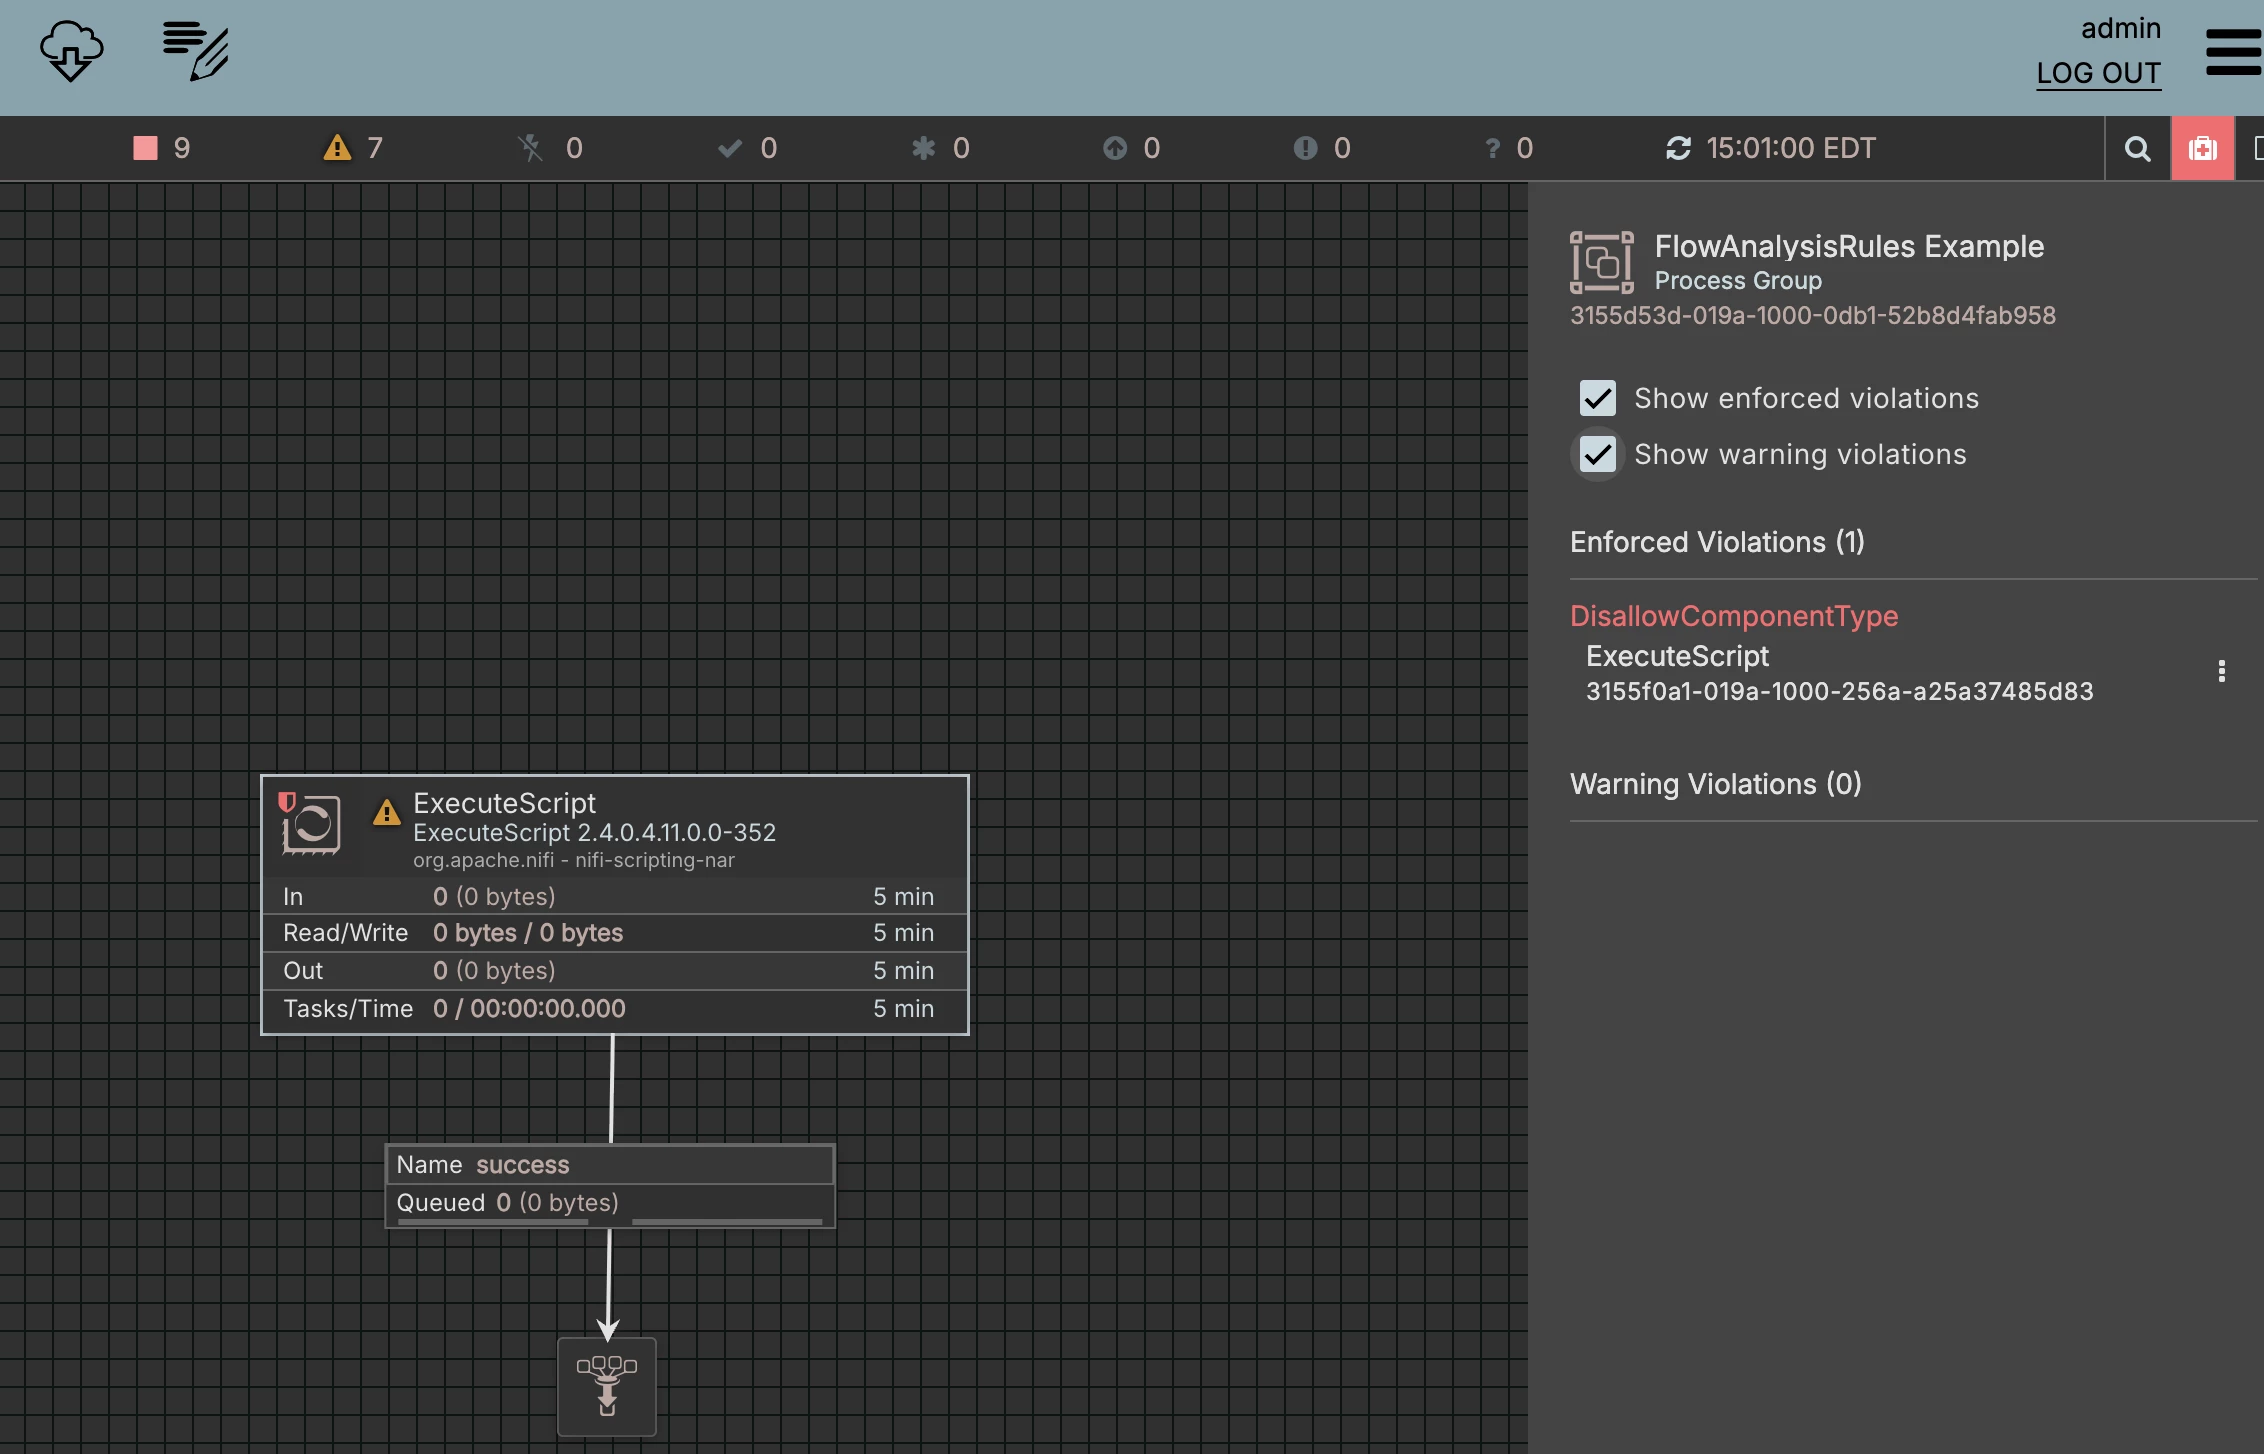Click the process group icon in panel
Viewport: 2264px width, 1454px height.
1601,262
